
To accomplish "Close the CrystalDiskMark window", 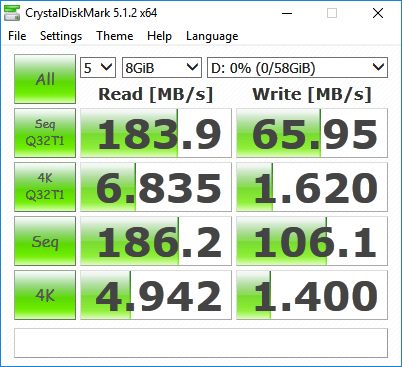I will coord(378,13).
